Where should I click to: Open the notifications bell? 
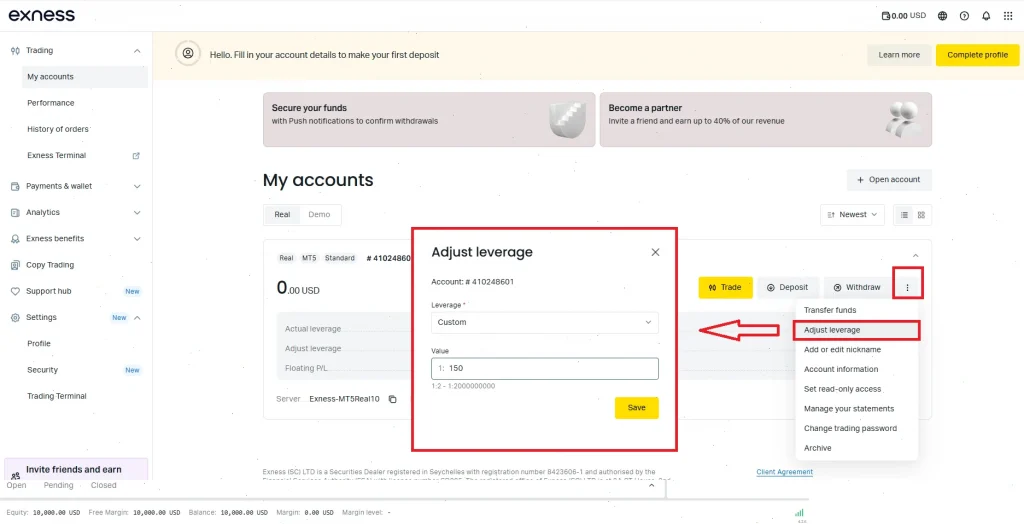[986, 16]
